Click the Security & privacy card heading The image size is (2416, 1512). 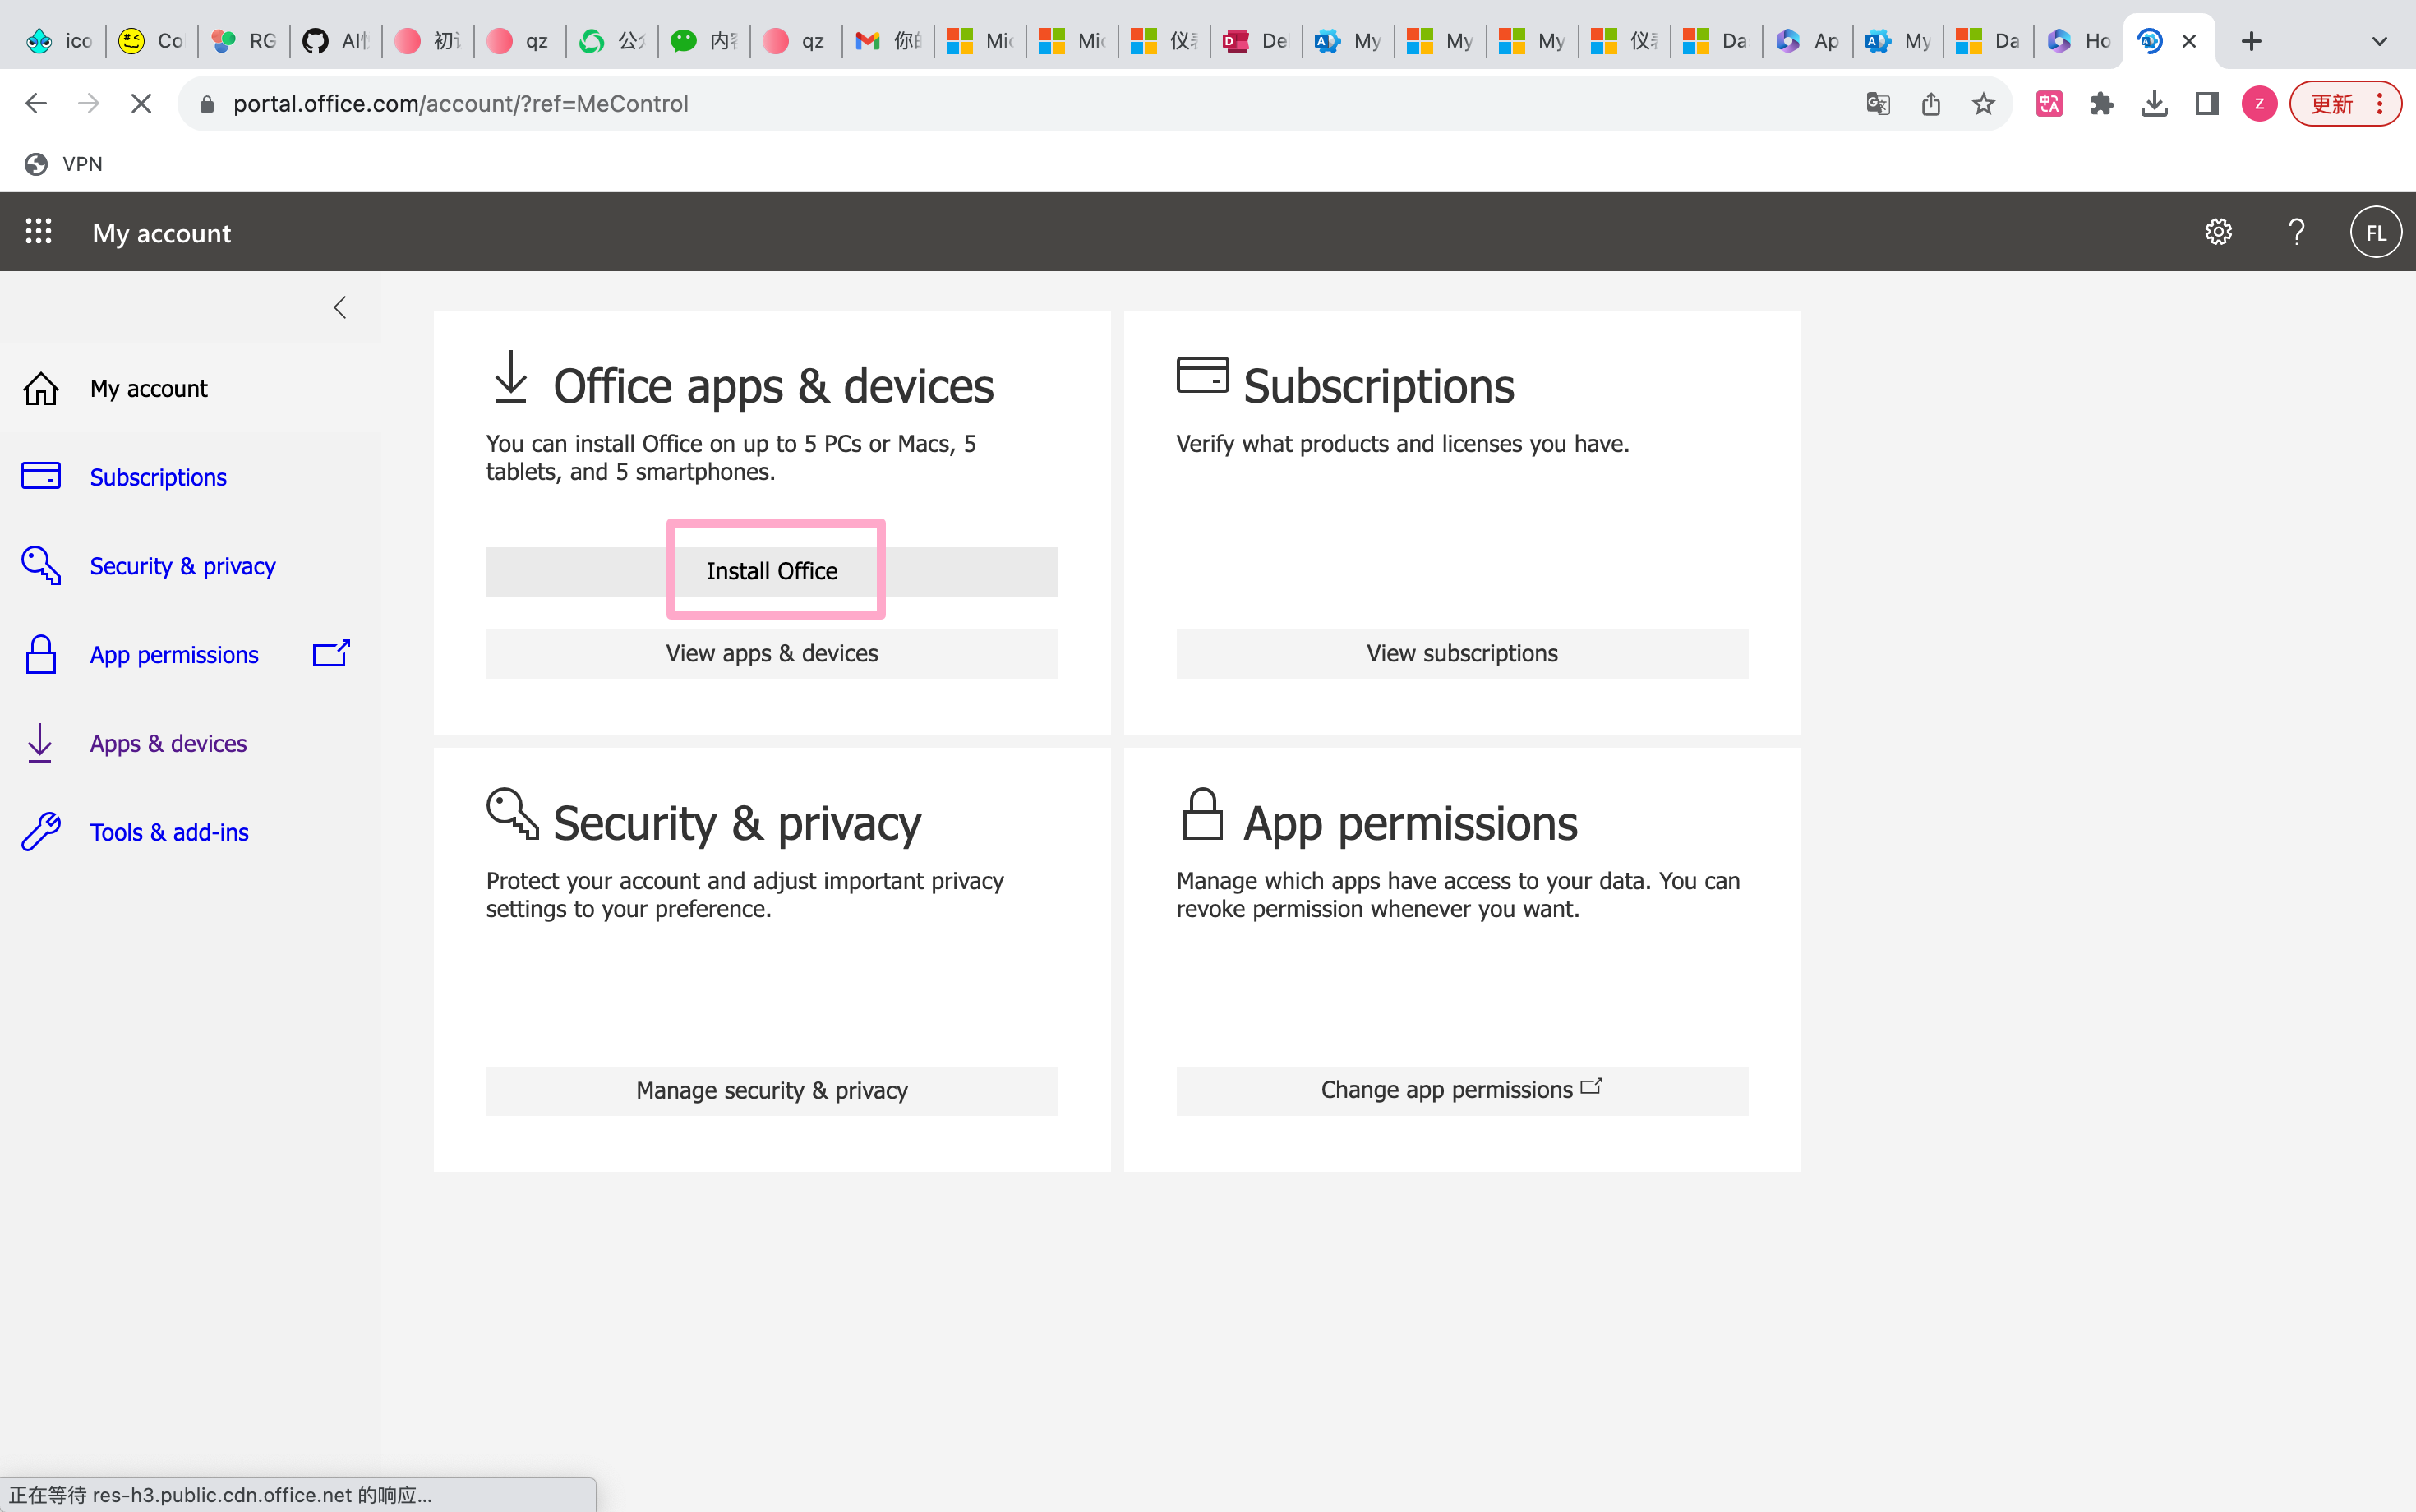736,823
